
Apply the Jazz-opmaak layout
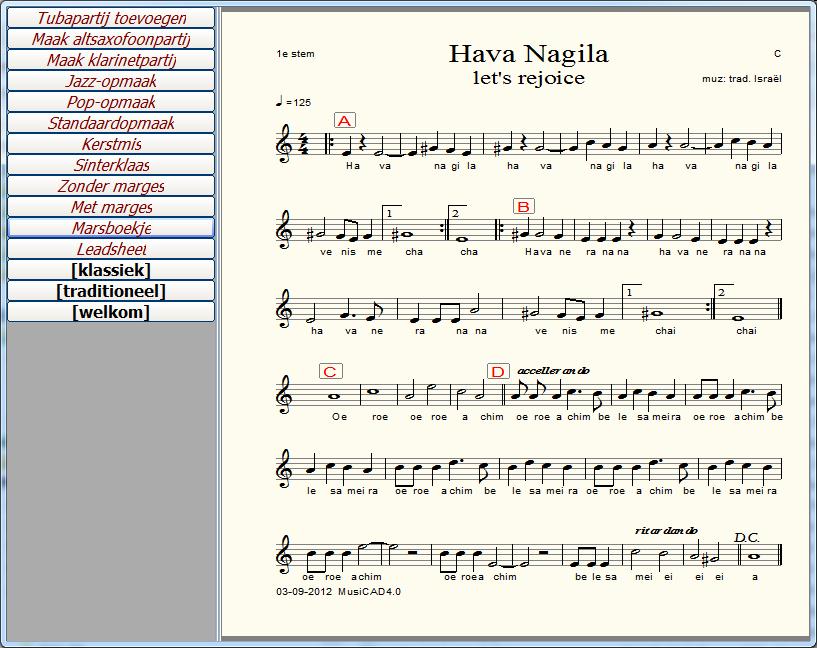111,81
